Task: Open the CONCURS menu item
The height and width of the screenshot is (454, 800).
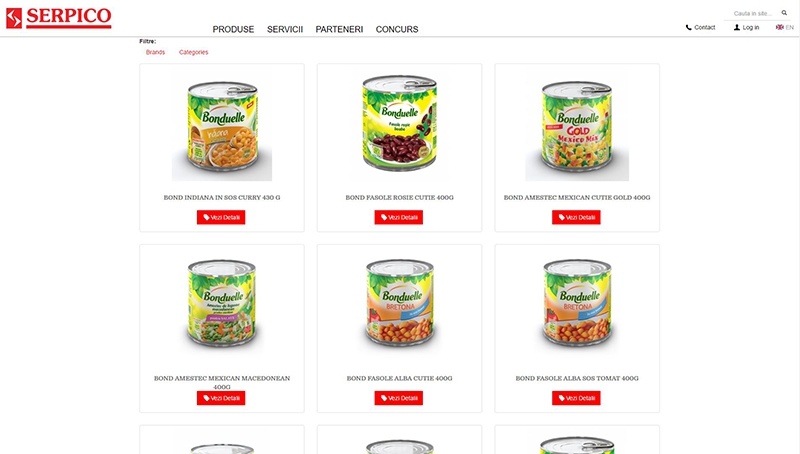Action: [x=397, y=30]
